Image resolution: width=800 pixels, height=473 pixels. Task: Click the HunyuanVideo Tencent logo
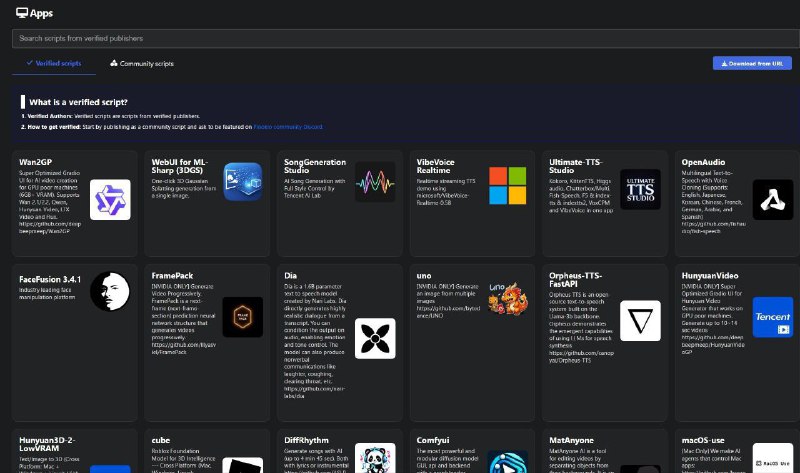(x=772, y=317)
